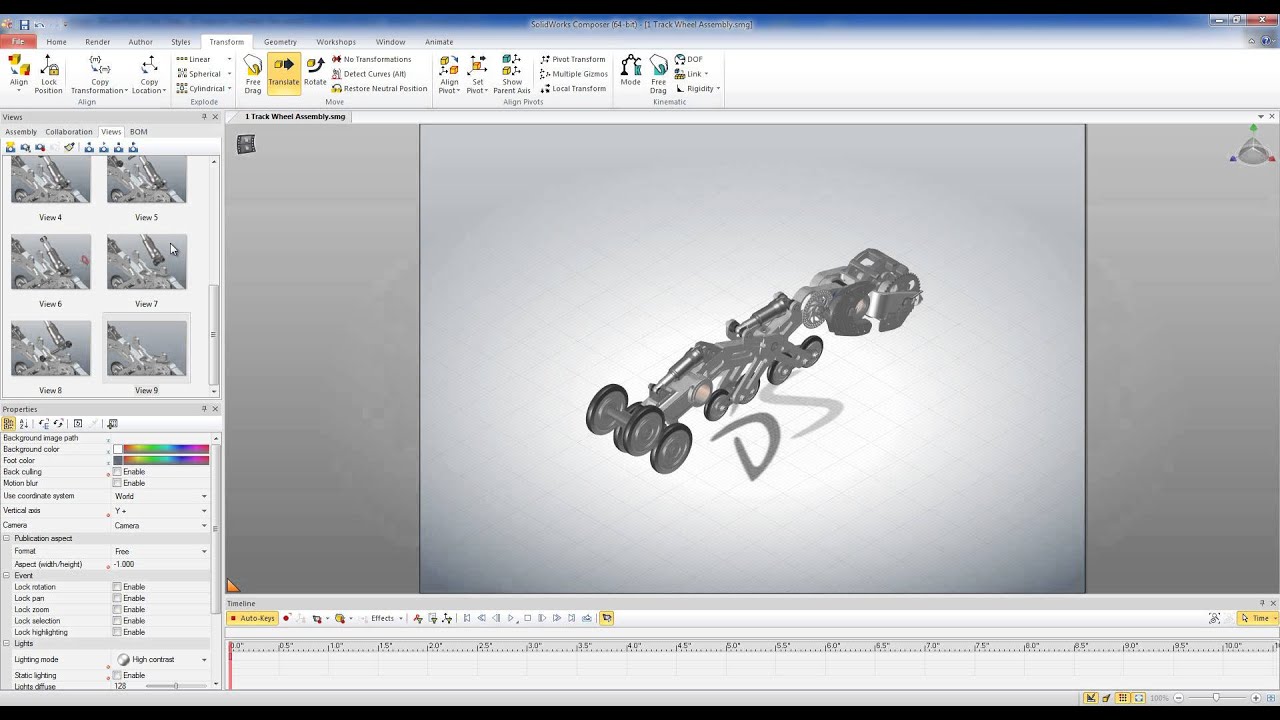The image size is (1280, 720).
Task: Open the Effects dropdown in timeline
Action: point(386,618)
